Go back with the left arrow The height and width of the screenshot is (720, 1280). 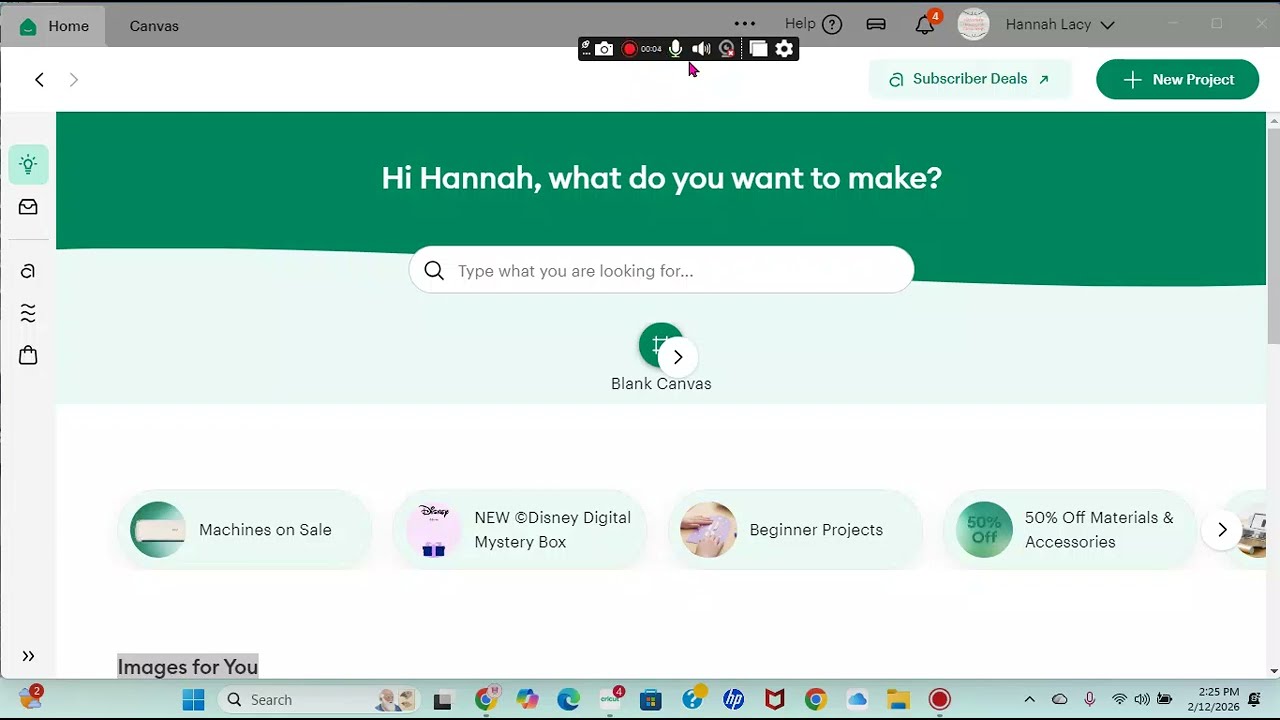(x=39, y=79)
